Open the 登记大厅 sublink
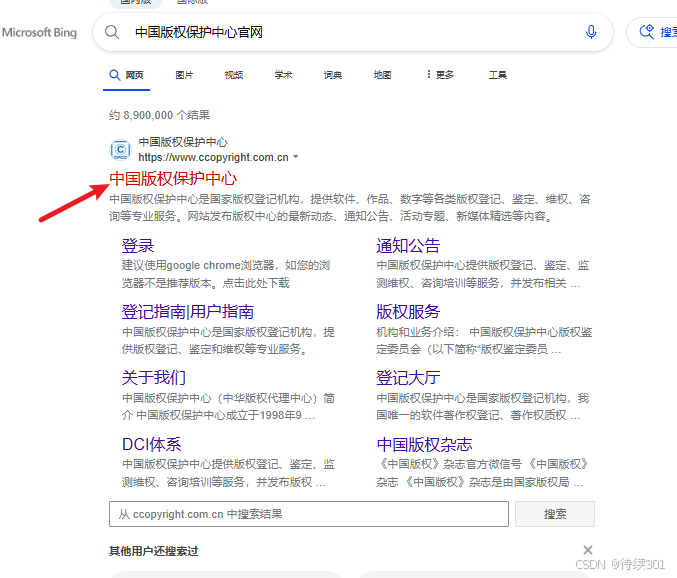 click(x=408, y=378)
